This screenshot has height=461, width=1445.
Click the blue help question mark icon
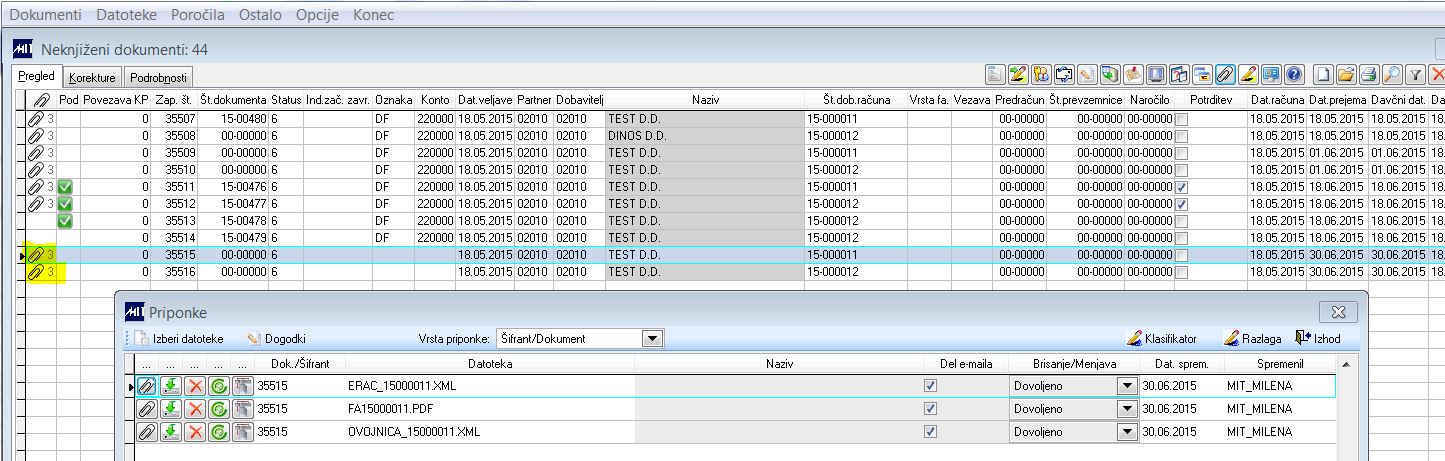click(x=1294, y=74)
